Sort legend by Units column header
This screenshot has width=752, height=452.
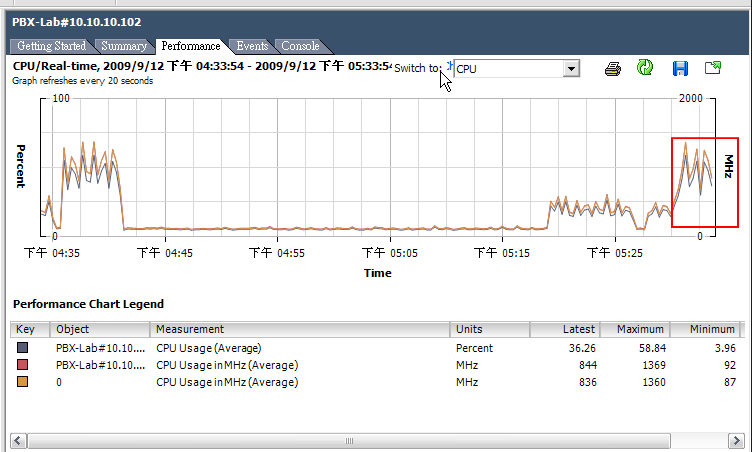click(490, 329)
